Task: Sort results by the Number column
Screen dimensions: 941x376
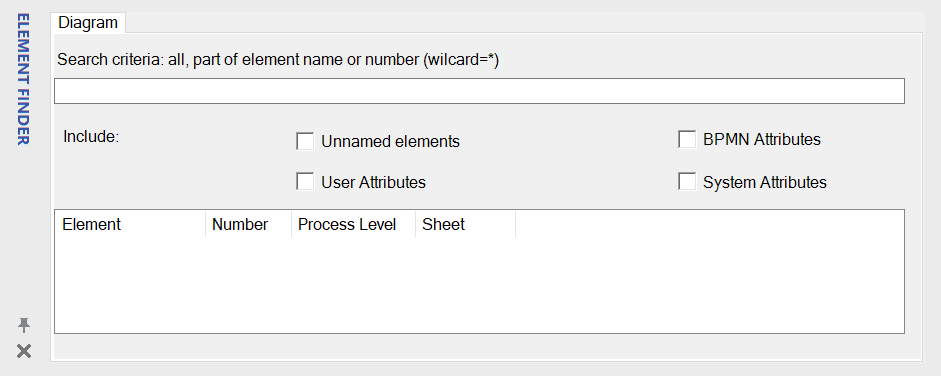Action: coord(248,224)
